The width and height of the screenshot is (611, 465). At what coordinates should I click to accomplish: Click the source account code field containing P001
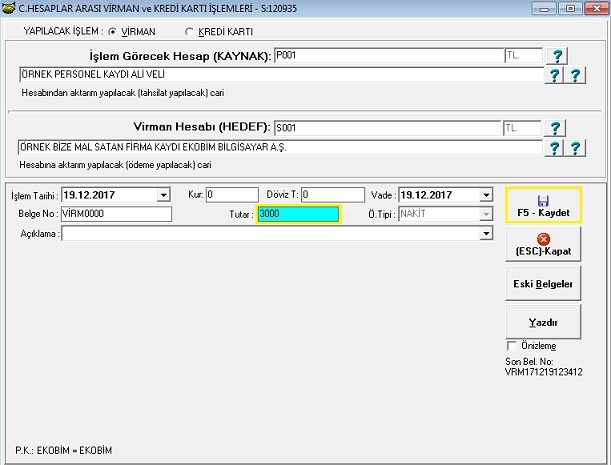point(389,56)
